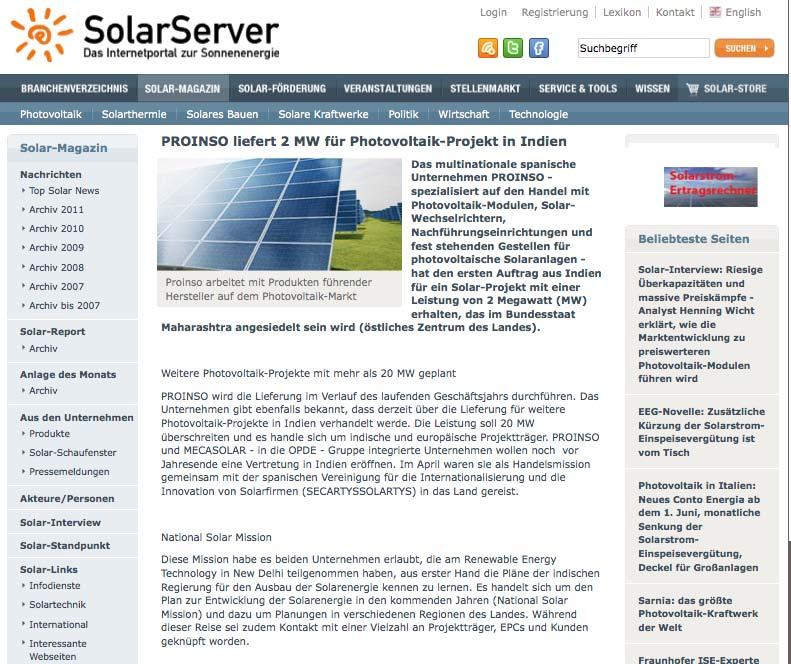Viewport: 791px width, 664px height.
Task: Open Archiv under Solar-Report
Action: [x=43, y=349]
